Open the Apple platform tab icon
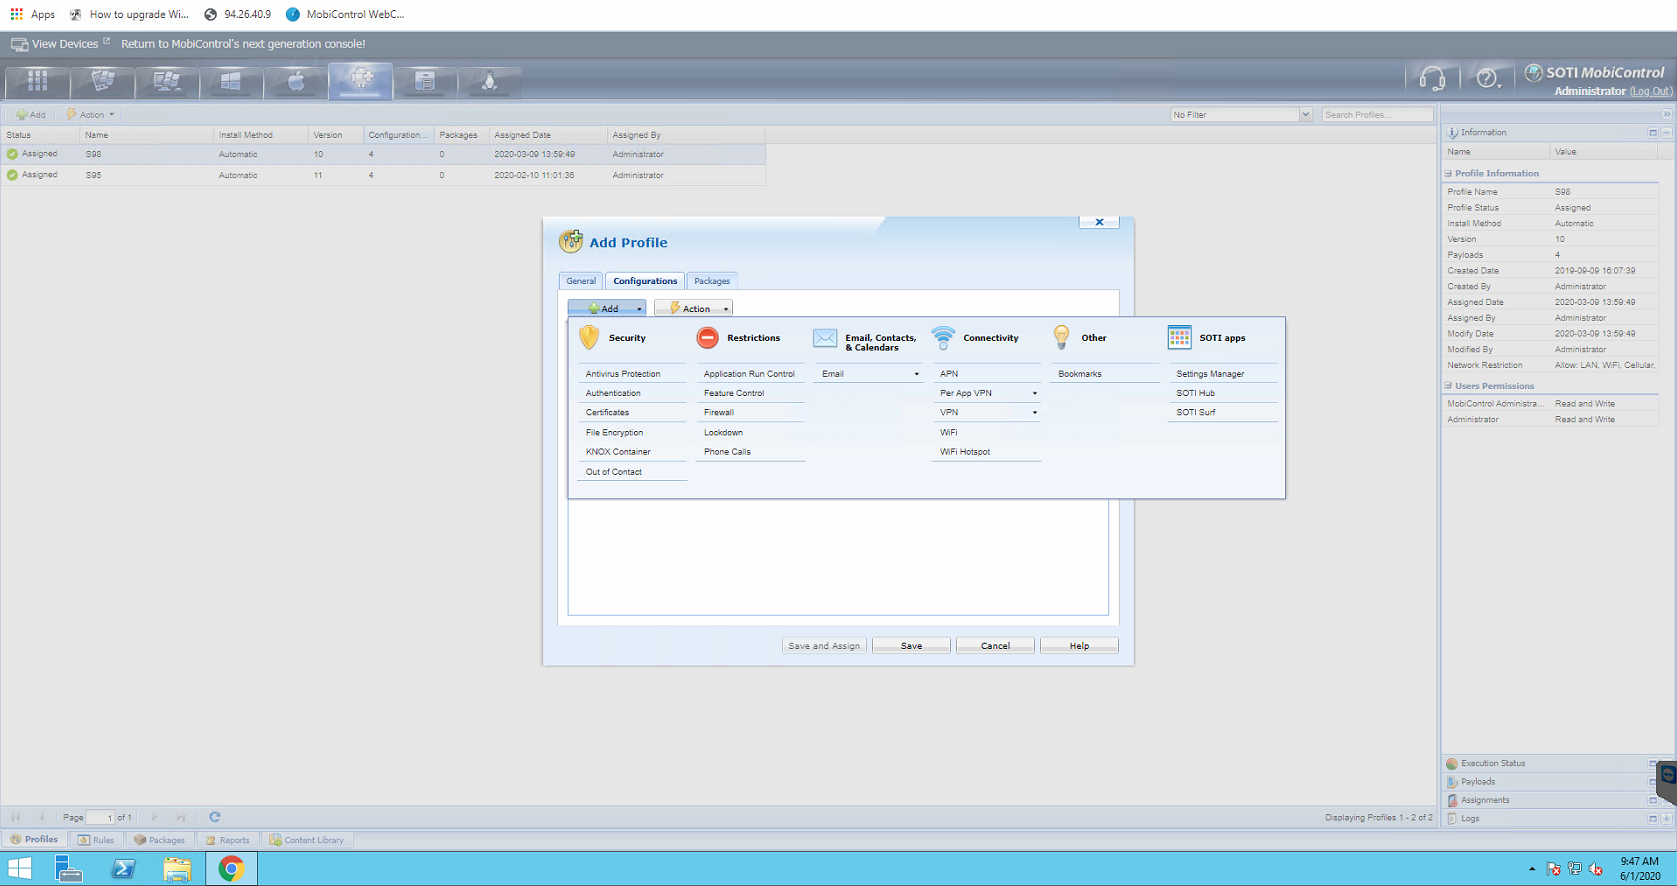Image resolution: width=1677 pixels, height=886 pixels. click(x=296, y=81)
